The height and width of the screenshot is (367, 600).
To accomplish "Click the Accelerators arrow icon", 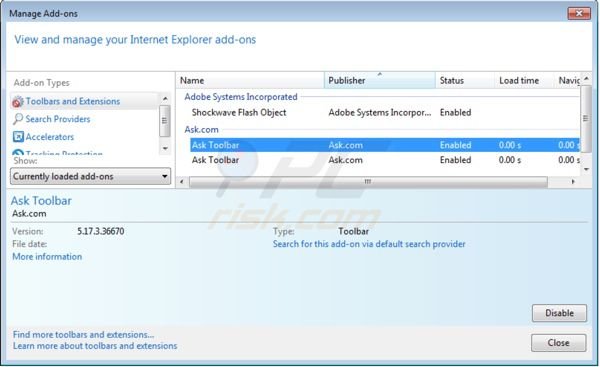I will click(x=18, y=137).
